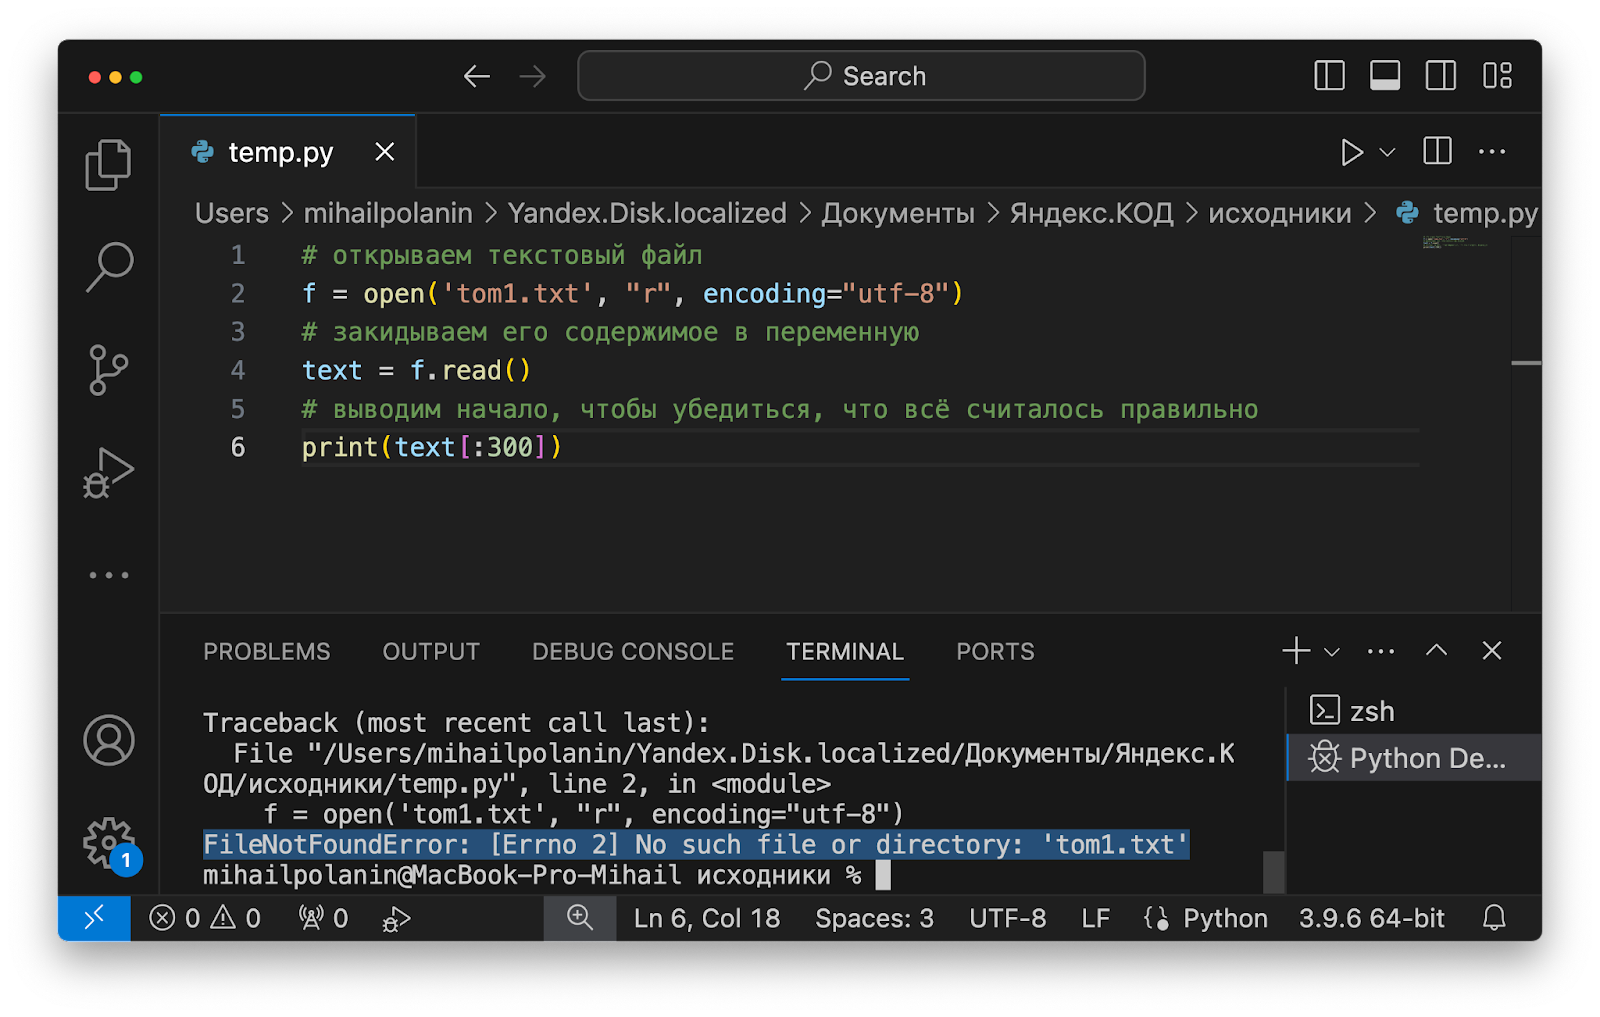
Task: Open the Search view
Action: [x=109, y=266]
